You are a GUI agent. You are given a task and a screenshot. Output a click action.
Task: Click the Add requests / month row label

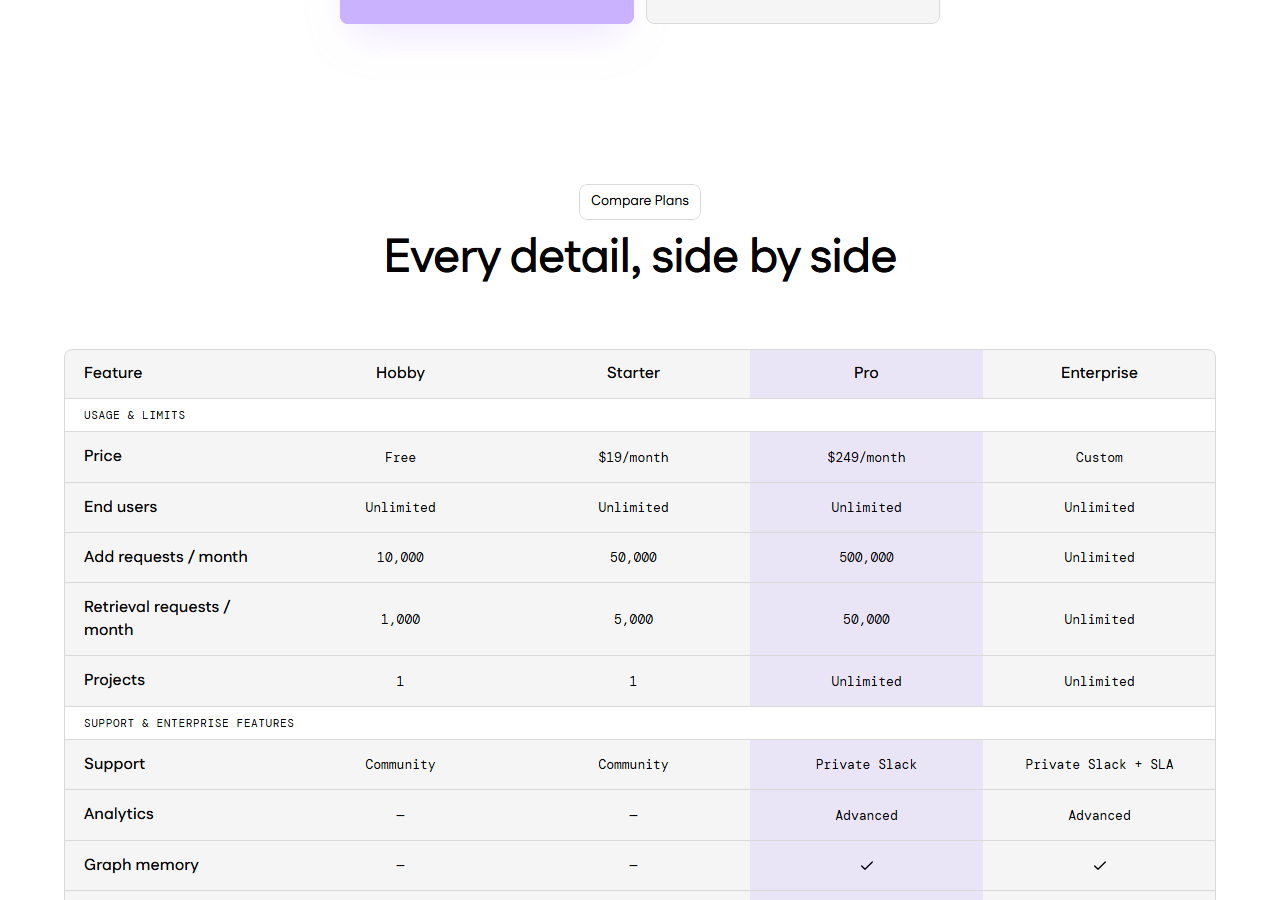point(166,557)
